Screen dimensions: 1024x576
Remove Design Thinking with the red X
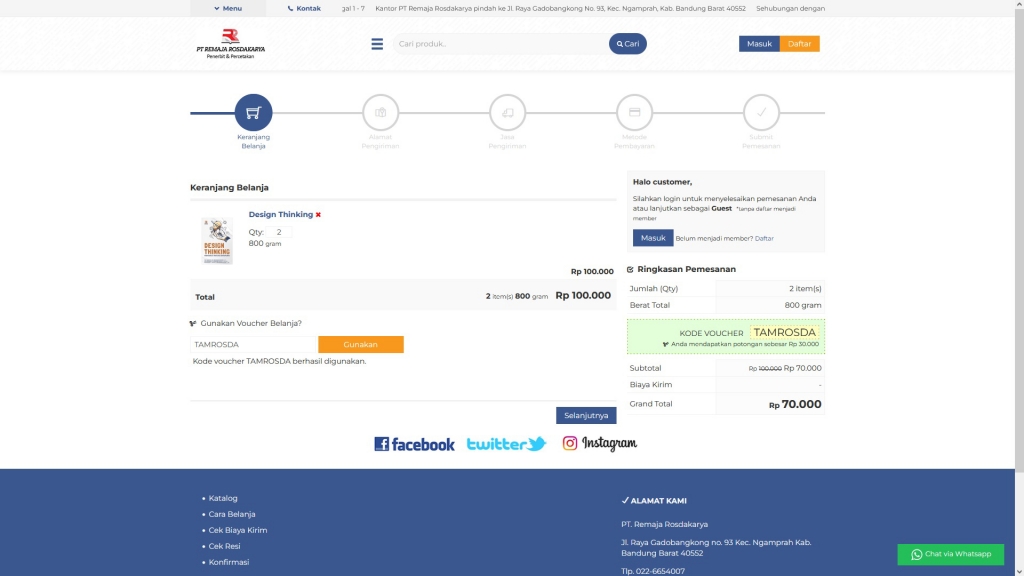click(x=318, y=215)
